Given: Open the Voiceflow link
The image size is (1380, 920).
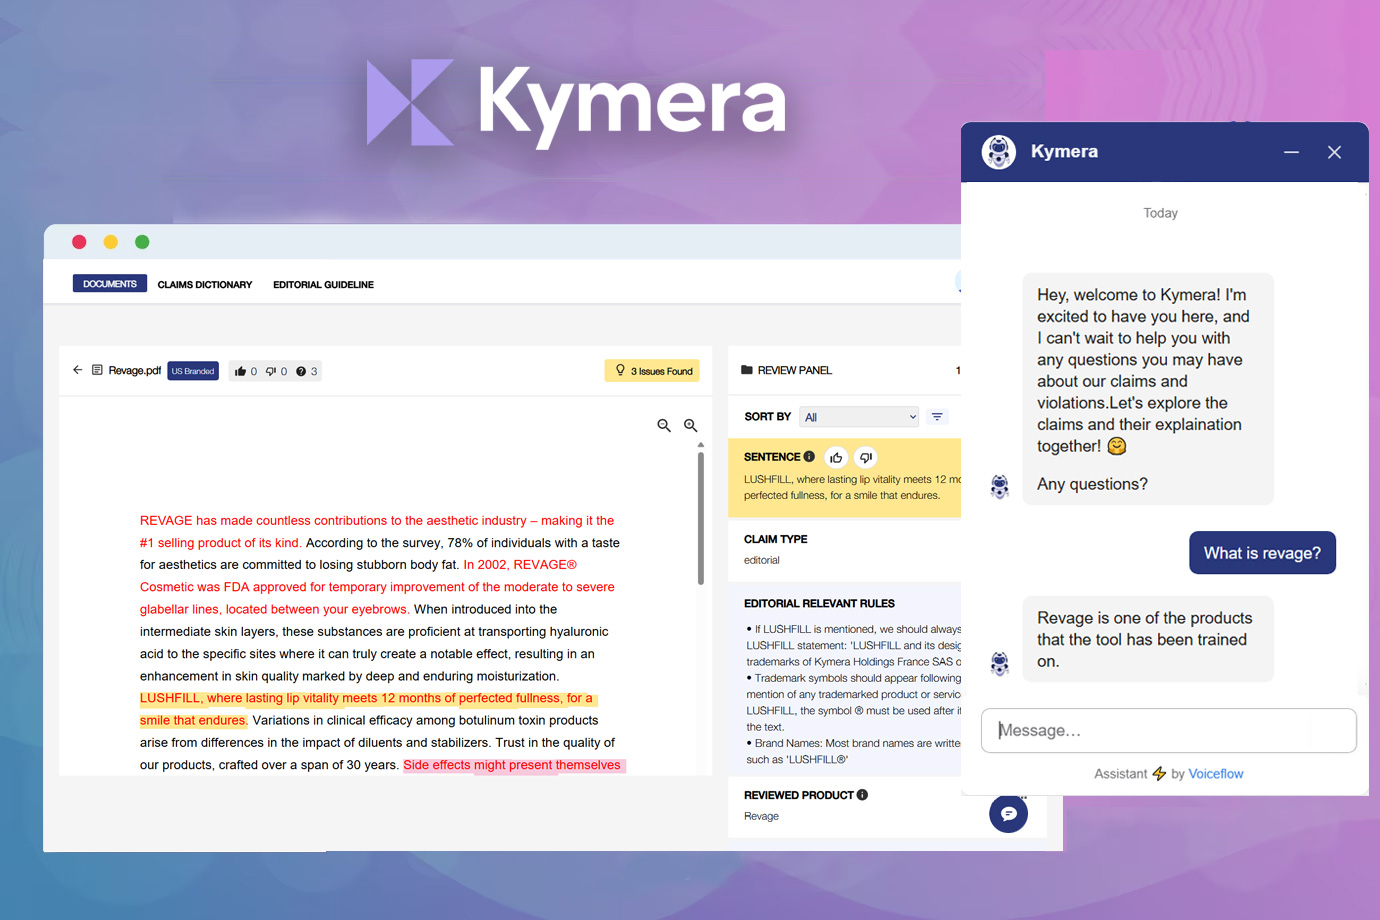Looking at the screenshot, I should coord(1215,774).
